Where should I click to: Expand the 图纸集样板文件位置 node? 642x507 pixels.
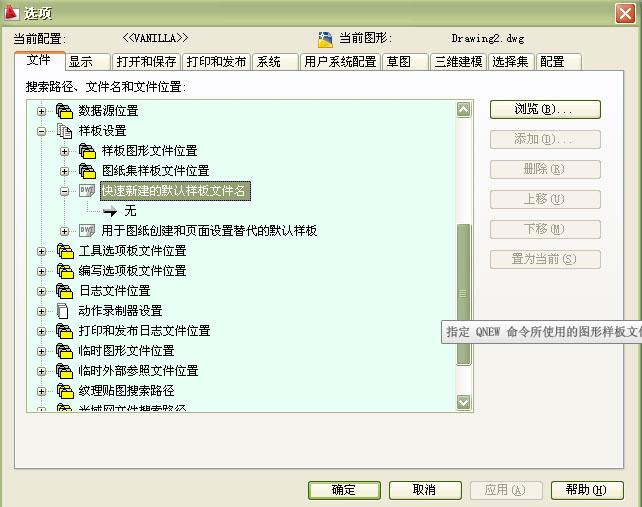pyautogui.click(x=64, y=171)
